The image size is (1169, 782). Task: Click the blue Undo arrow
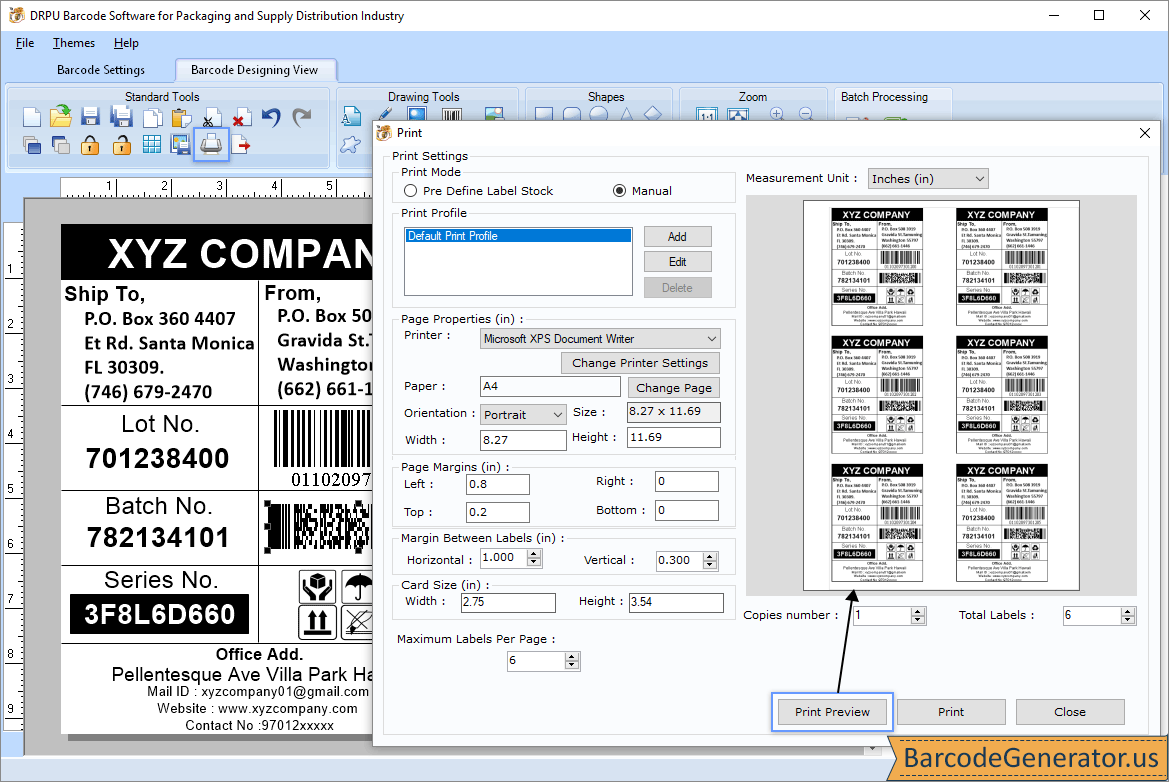click(271, 117)
